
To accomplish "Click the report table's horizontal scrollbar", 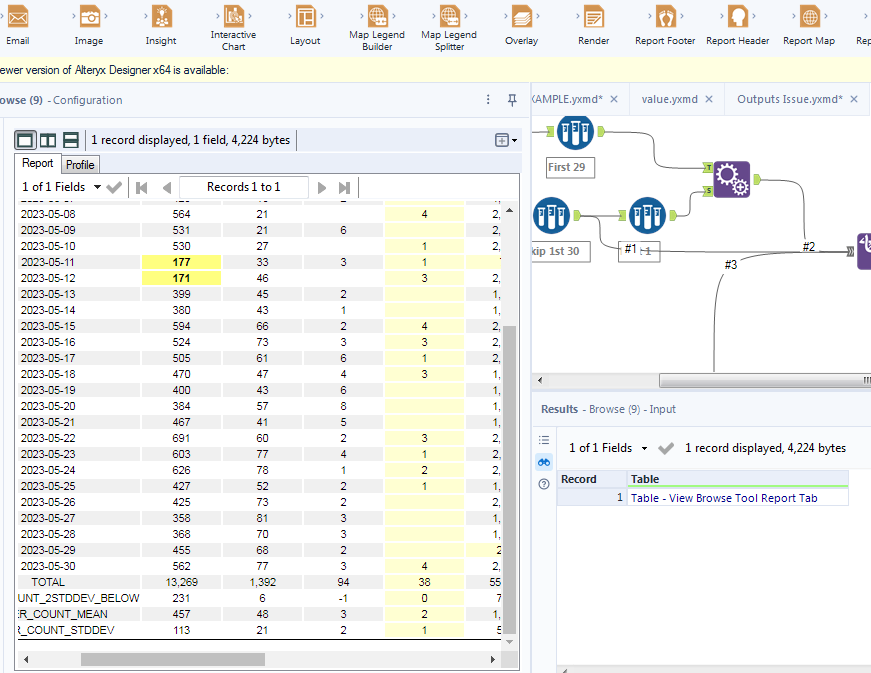I will (x=172, y=660).
